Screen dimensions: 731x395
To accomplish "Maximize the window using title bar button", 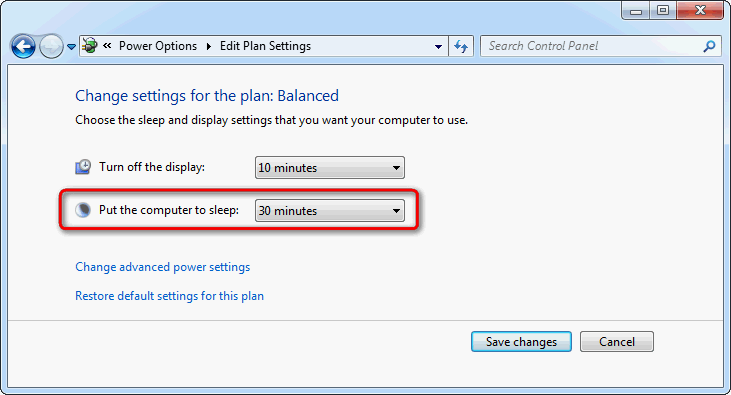I will point(663,10).
